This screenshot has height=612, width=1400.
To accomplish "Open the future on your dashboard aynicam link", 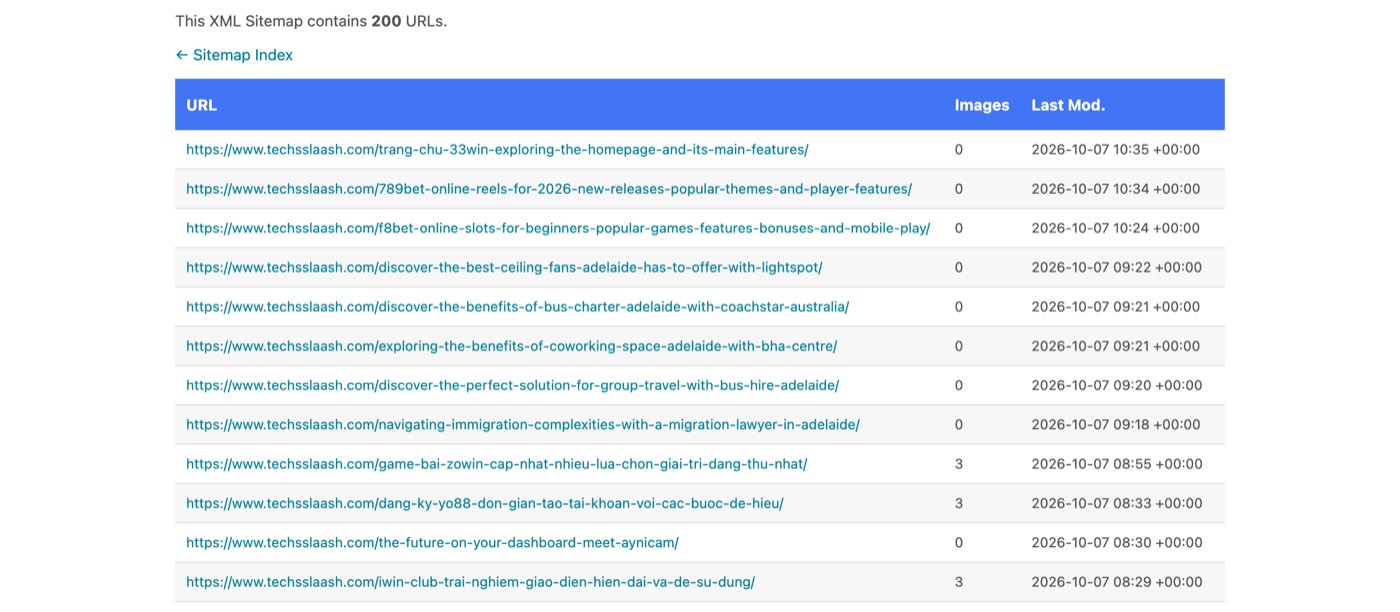I will click(432, 542).
